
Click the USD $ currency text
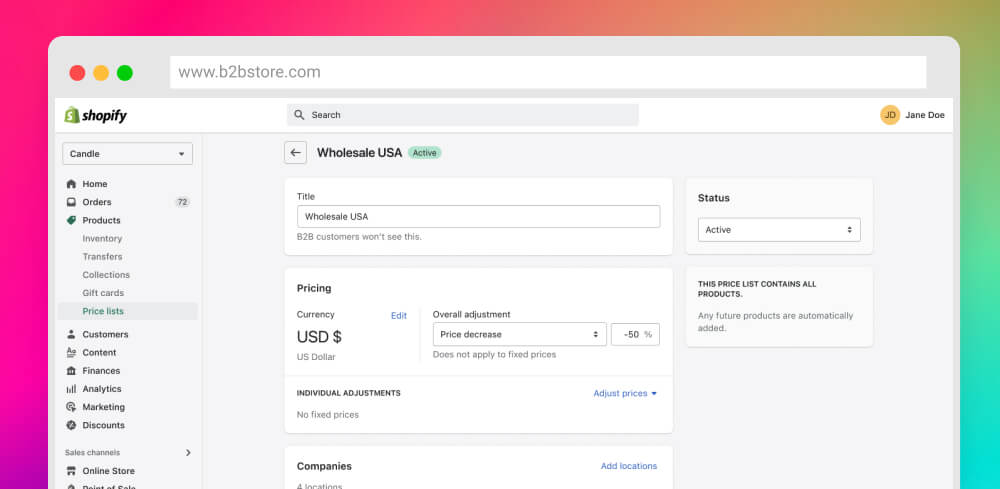320,337
